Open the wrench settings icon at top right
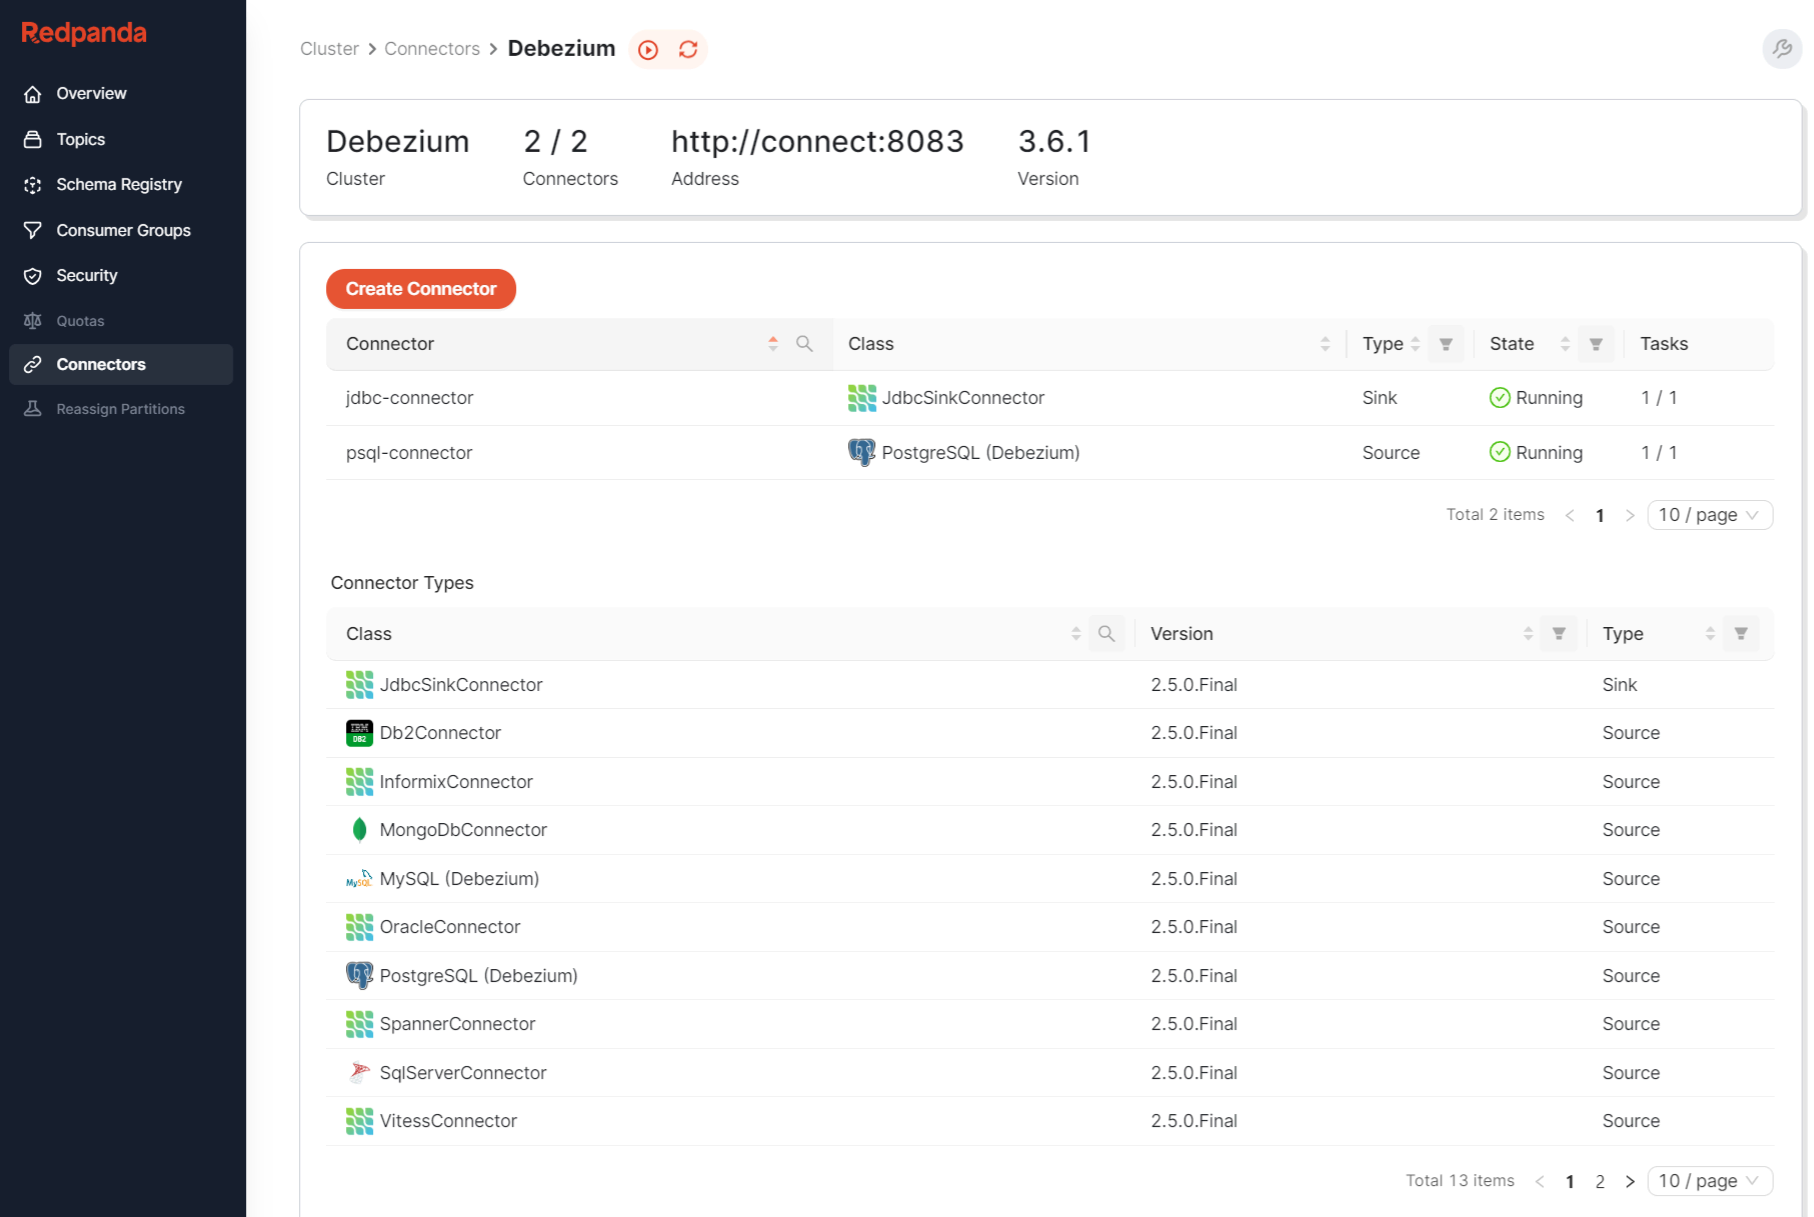The height and width of the screenshot is (1217, 1814). point(1781,48)
